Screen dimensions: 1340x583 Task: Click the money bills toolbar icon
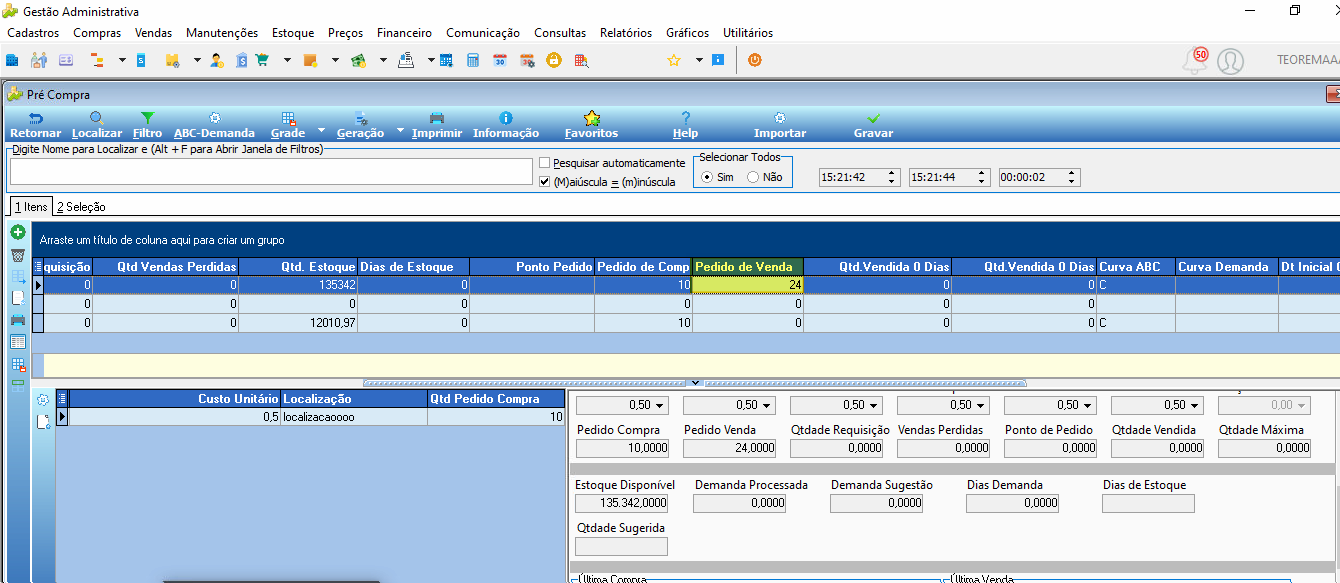coord(357,60)
